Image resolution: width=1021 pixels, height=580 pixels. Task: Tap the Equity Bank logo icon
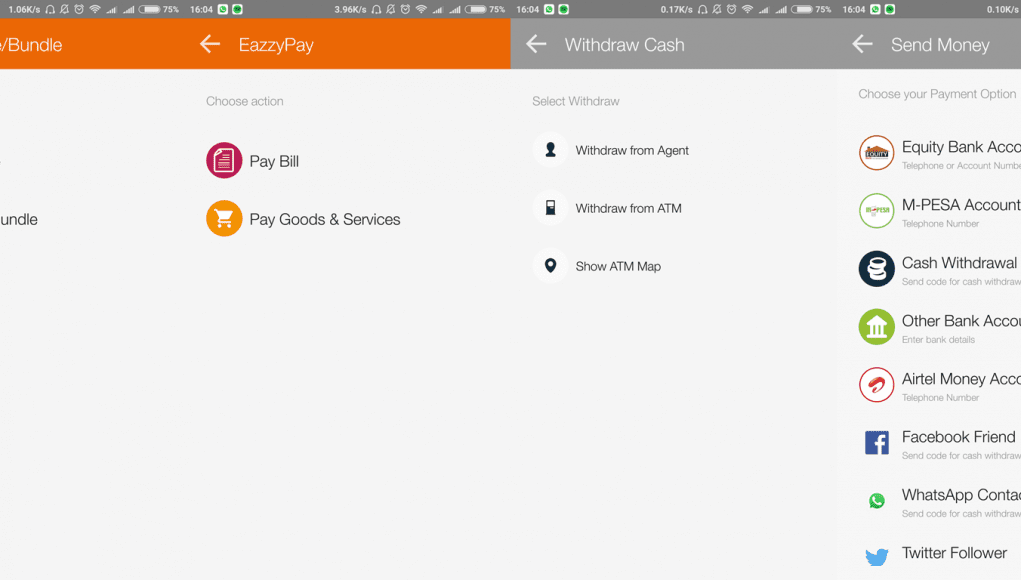(x=876, y=152)
